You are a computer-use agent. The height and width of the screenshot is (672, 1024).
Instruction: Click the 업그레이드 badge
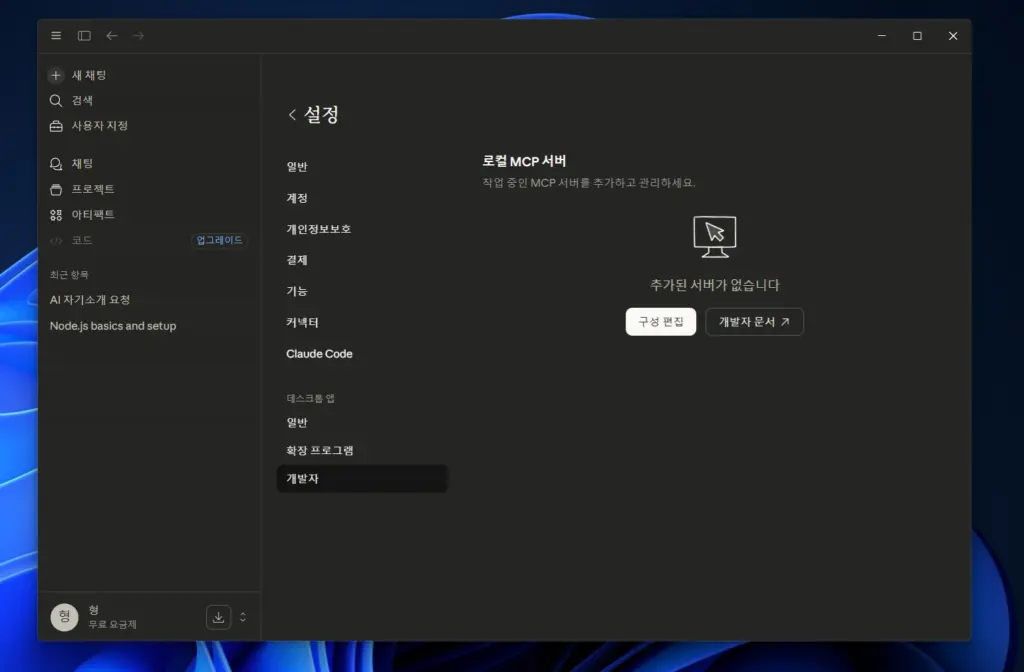(x=219, y=240)
